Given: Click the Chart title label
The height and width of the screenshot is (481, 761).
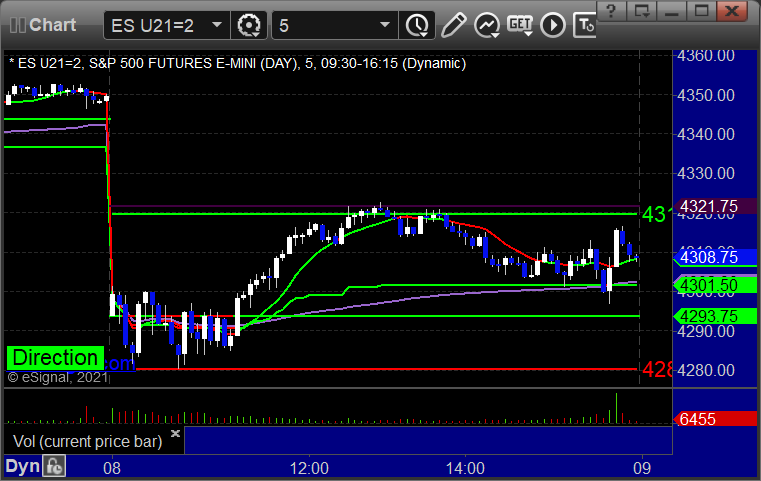Looking at the screenshot, I should pyautogui.click(x=52, y=25).
